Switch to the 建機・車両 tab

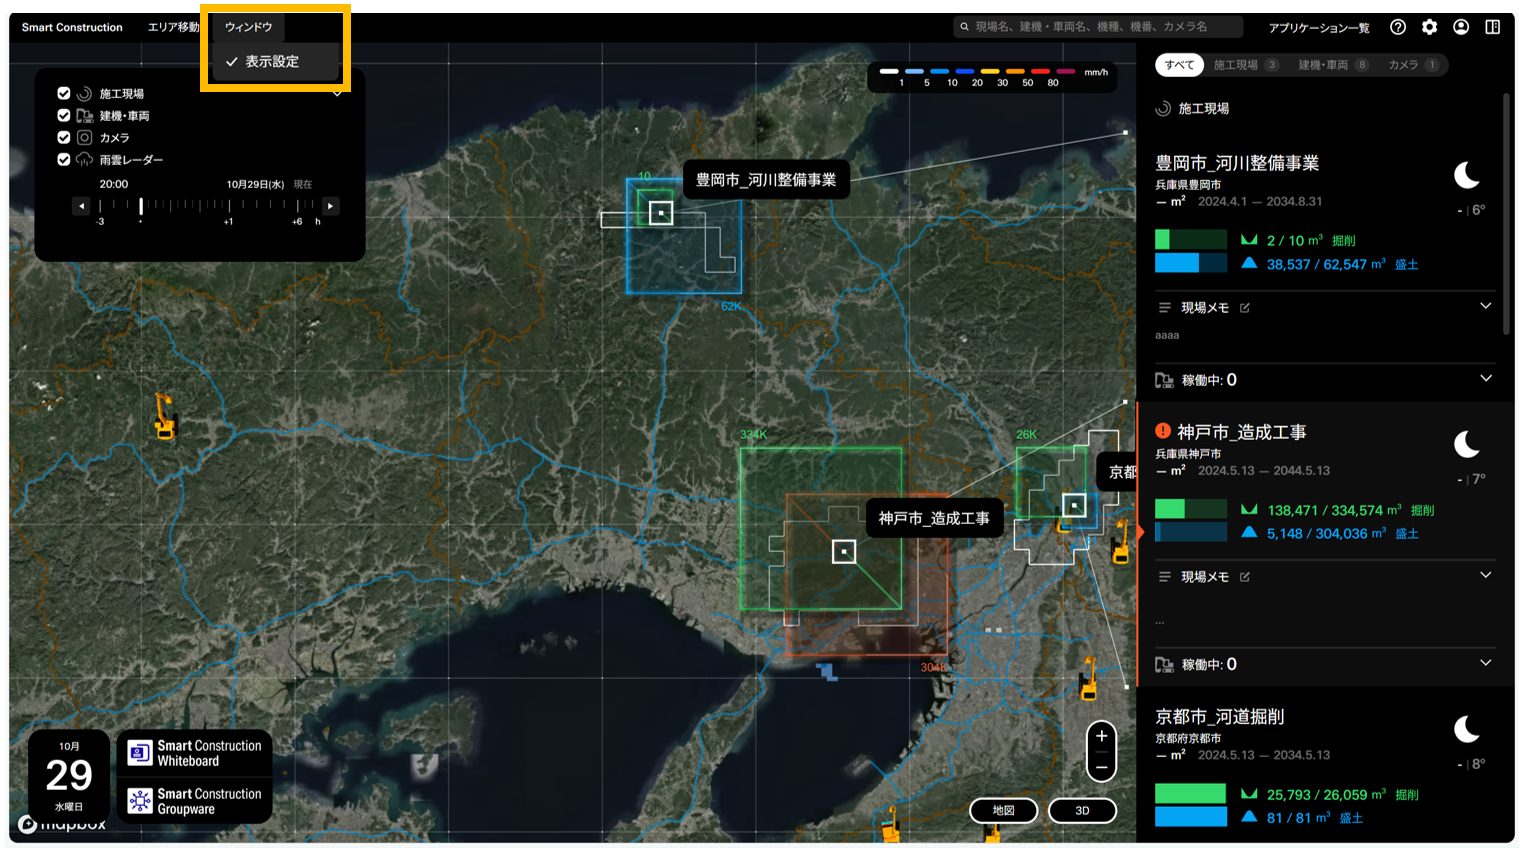coord(1331,65)
